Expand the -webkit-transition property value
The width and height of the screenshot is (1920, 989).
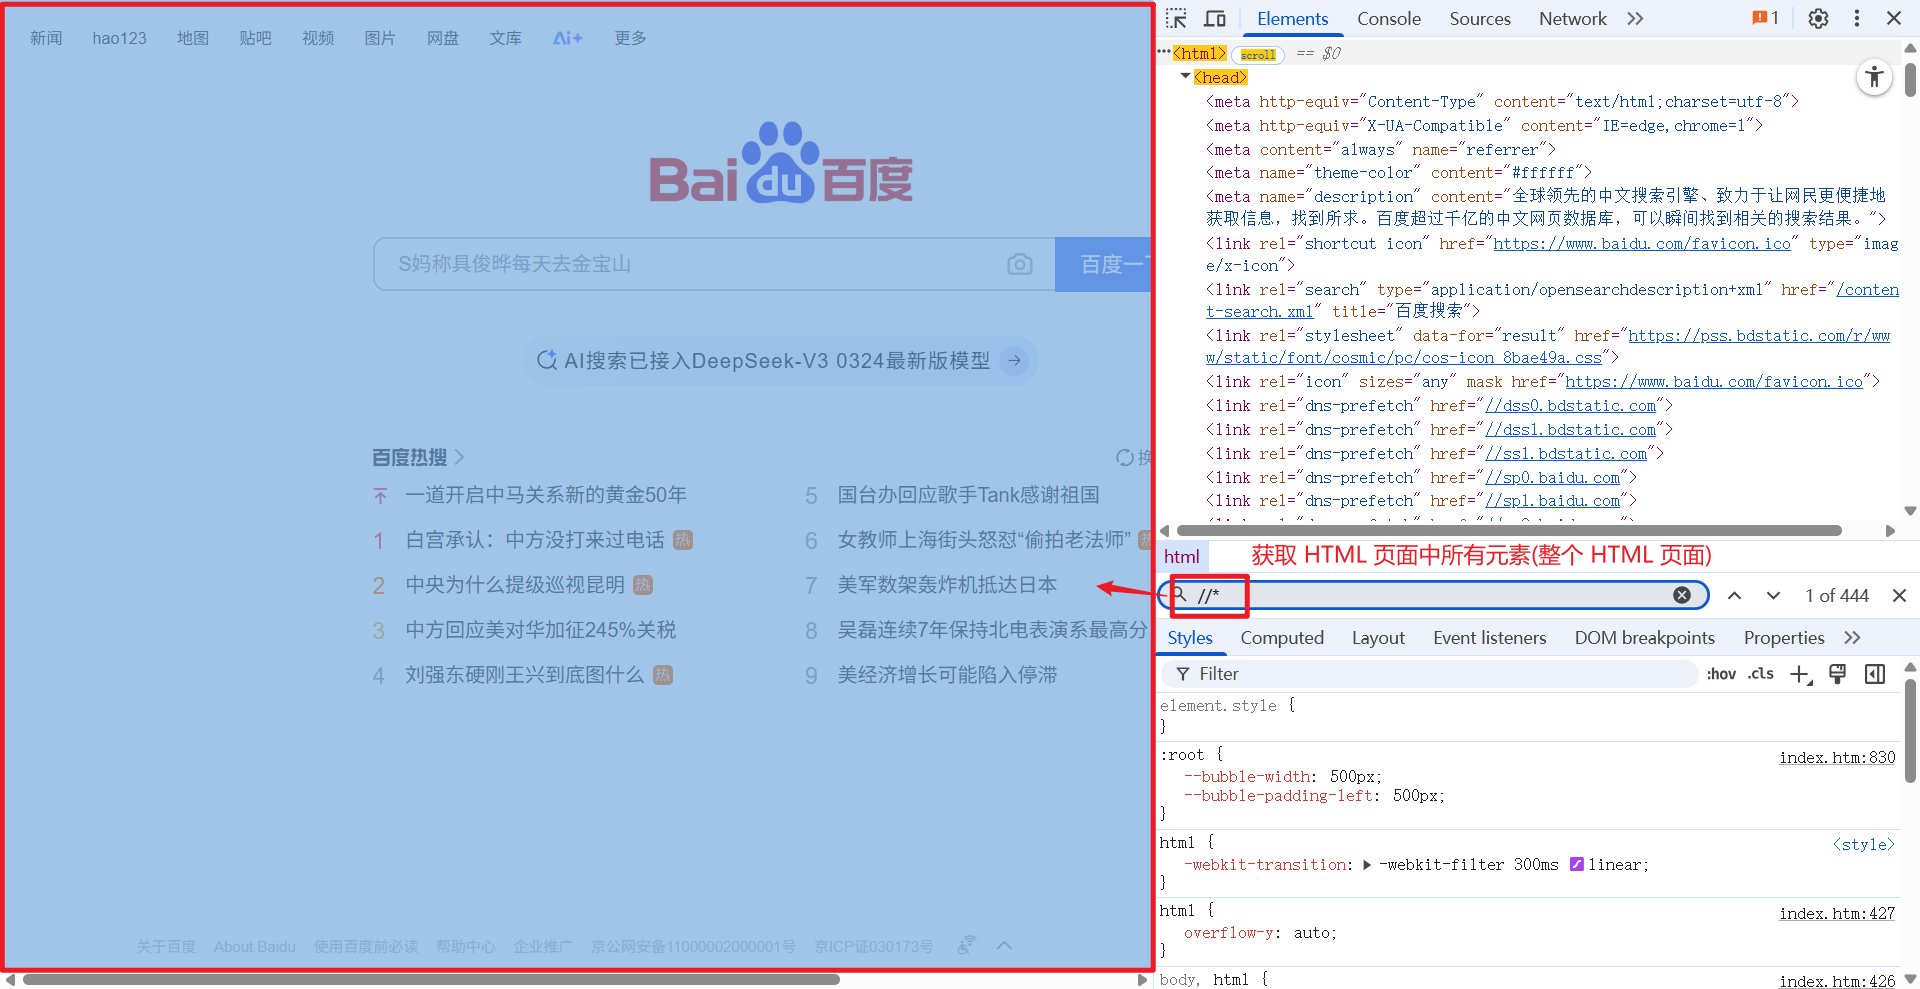[1367, 865]
